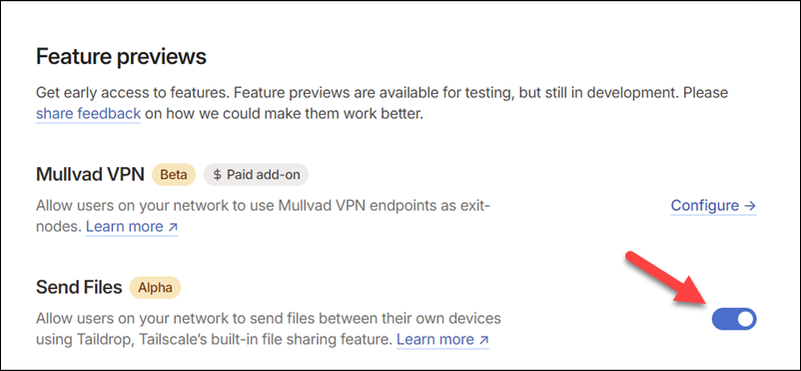Click the Feature previews heading
Screen dimensions: 801x371
point(121,56)
